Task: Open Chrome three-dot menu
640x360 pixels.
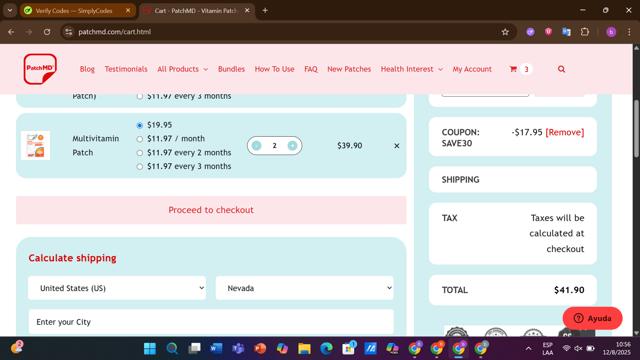Action: coord(629,32)
